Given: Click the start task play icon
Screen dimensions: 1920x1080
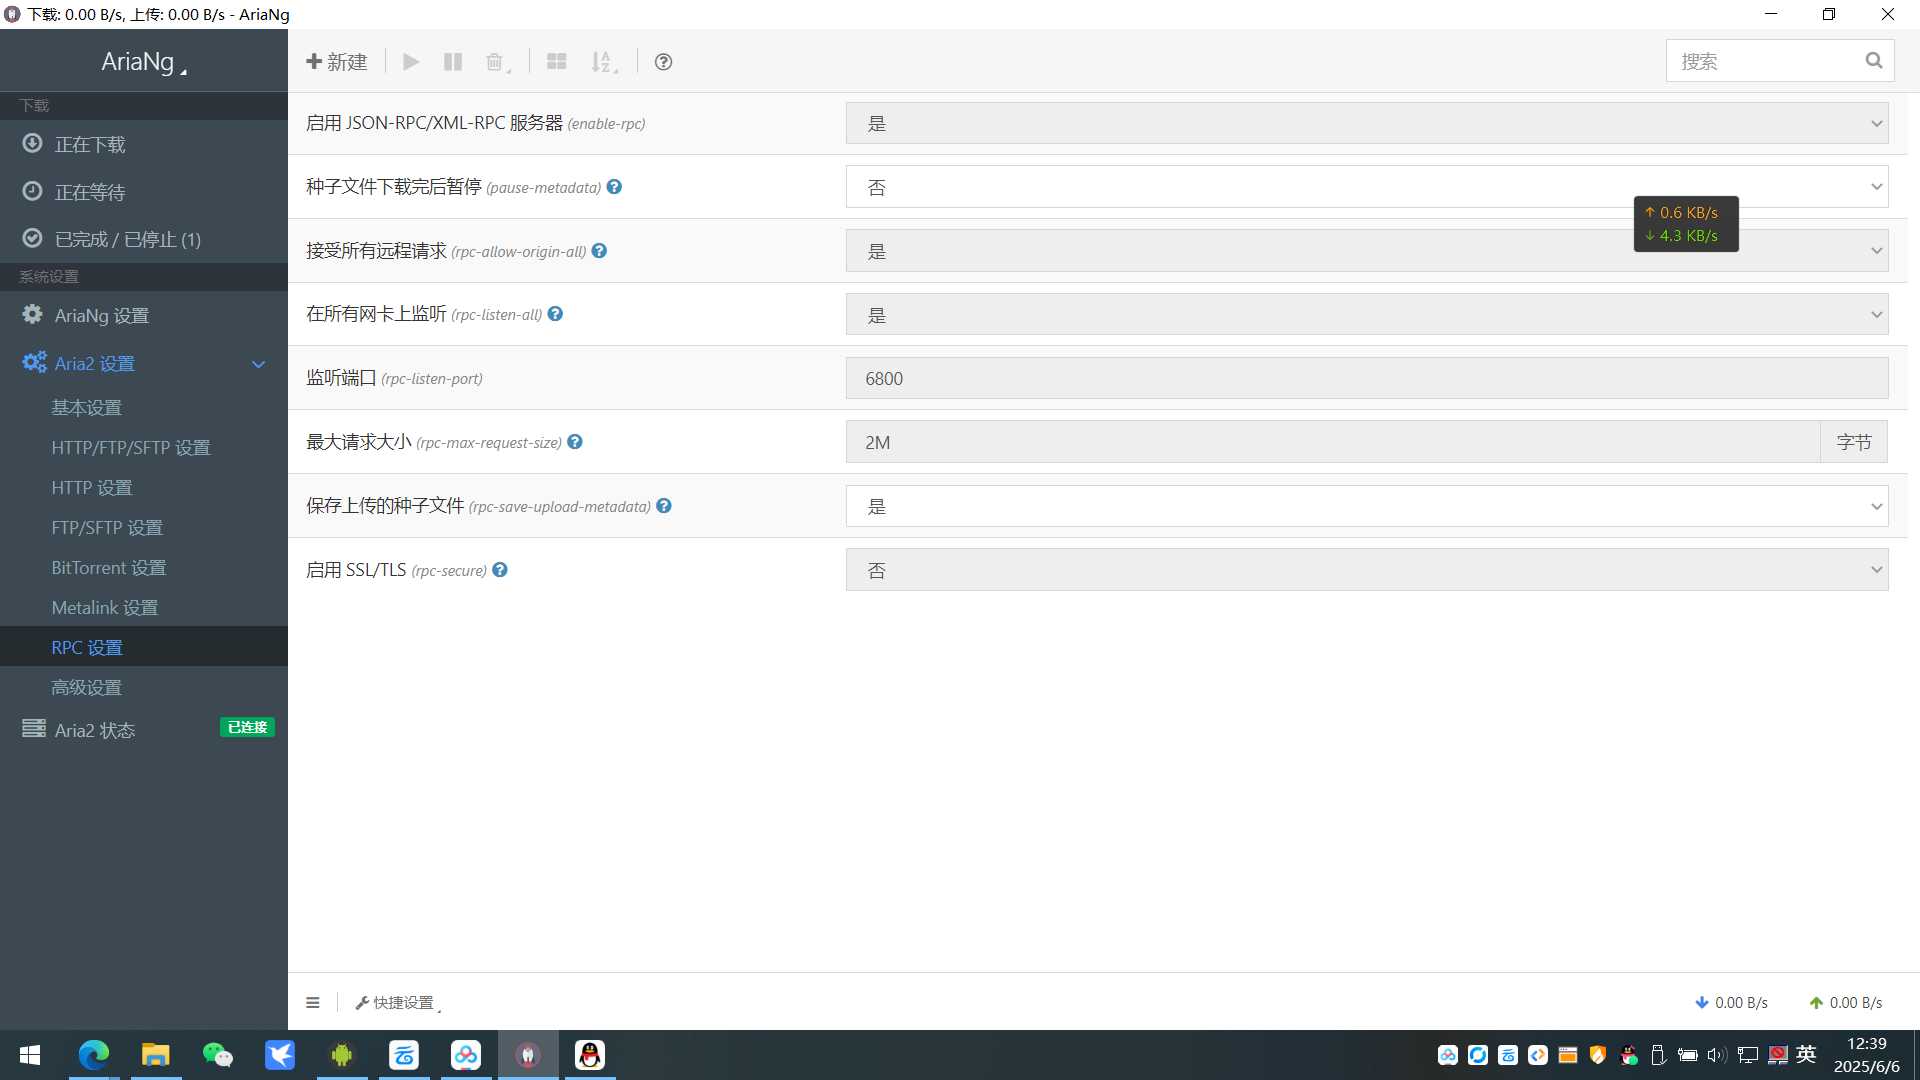Looking at the screenshot, I should [411, 62].
